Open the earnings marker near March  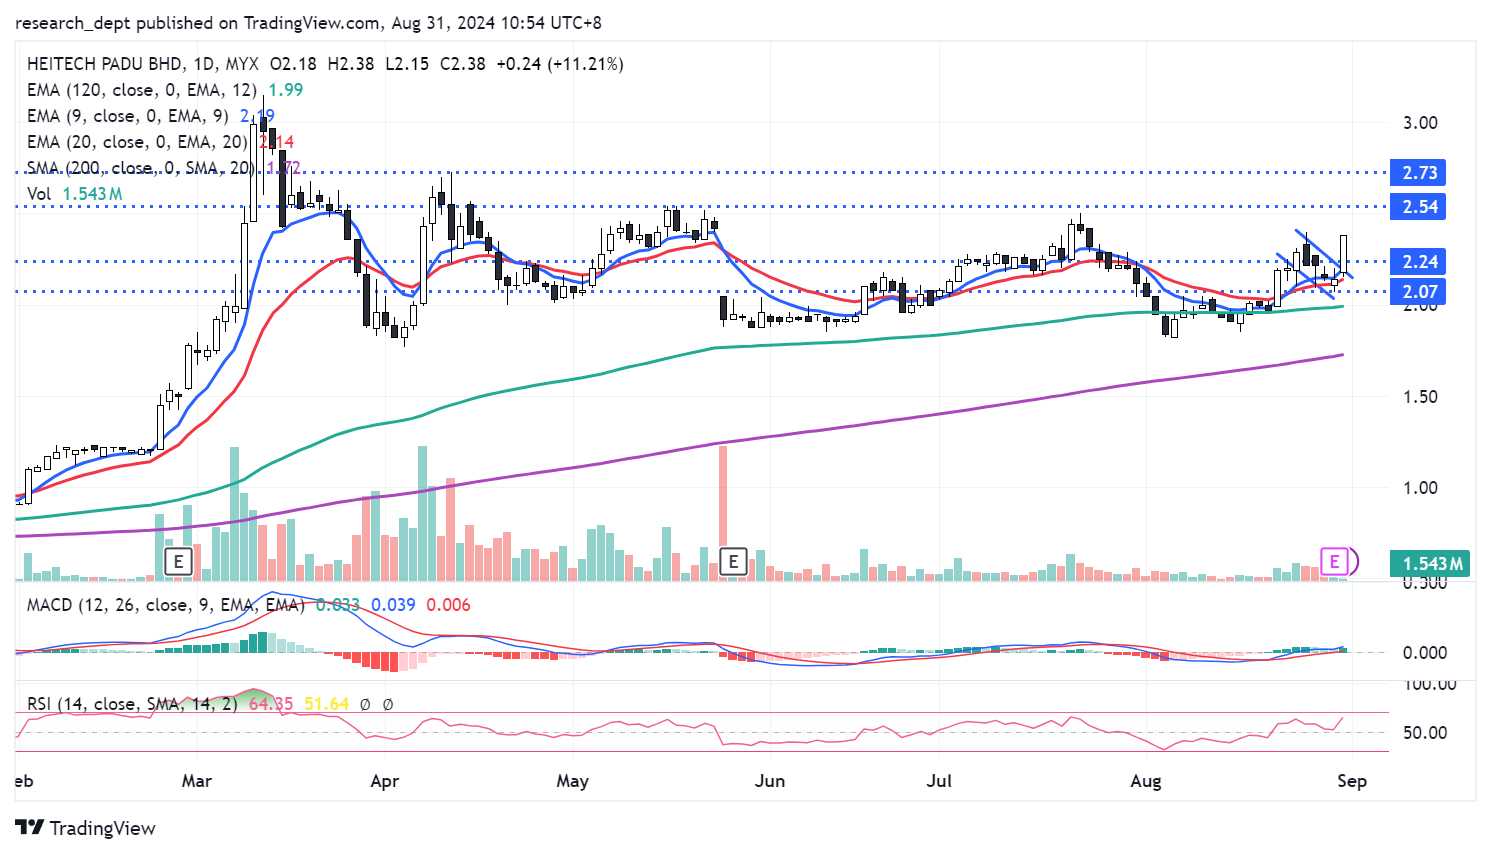click(178, 561)
